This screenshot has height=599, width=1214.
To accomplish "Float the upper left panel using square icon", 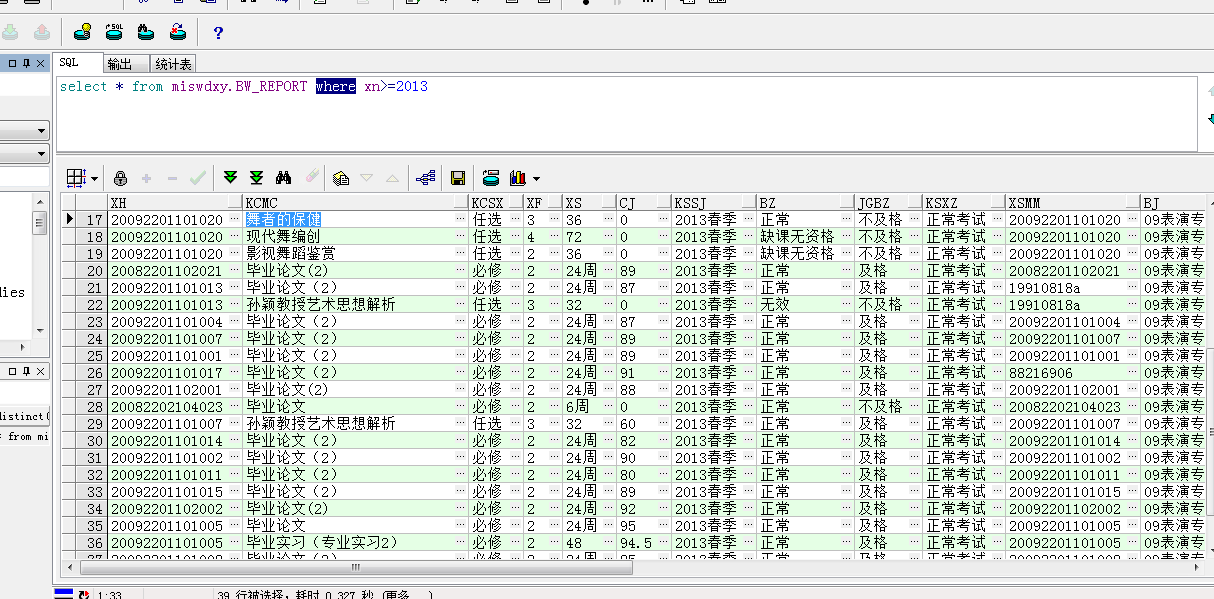I will point(12,63).
